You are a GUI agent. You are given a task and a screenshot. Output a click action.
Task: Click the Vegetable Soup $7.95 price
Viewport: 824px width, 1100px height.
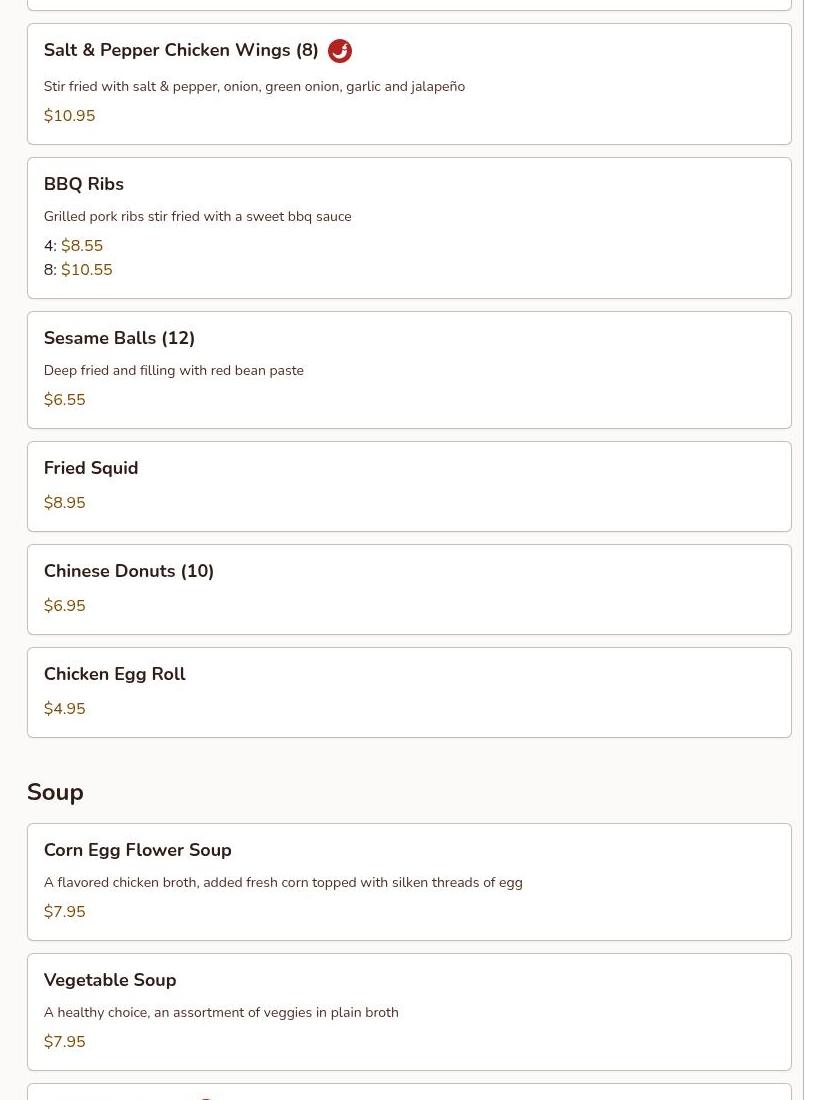(x=65, y=1042)
